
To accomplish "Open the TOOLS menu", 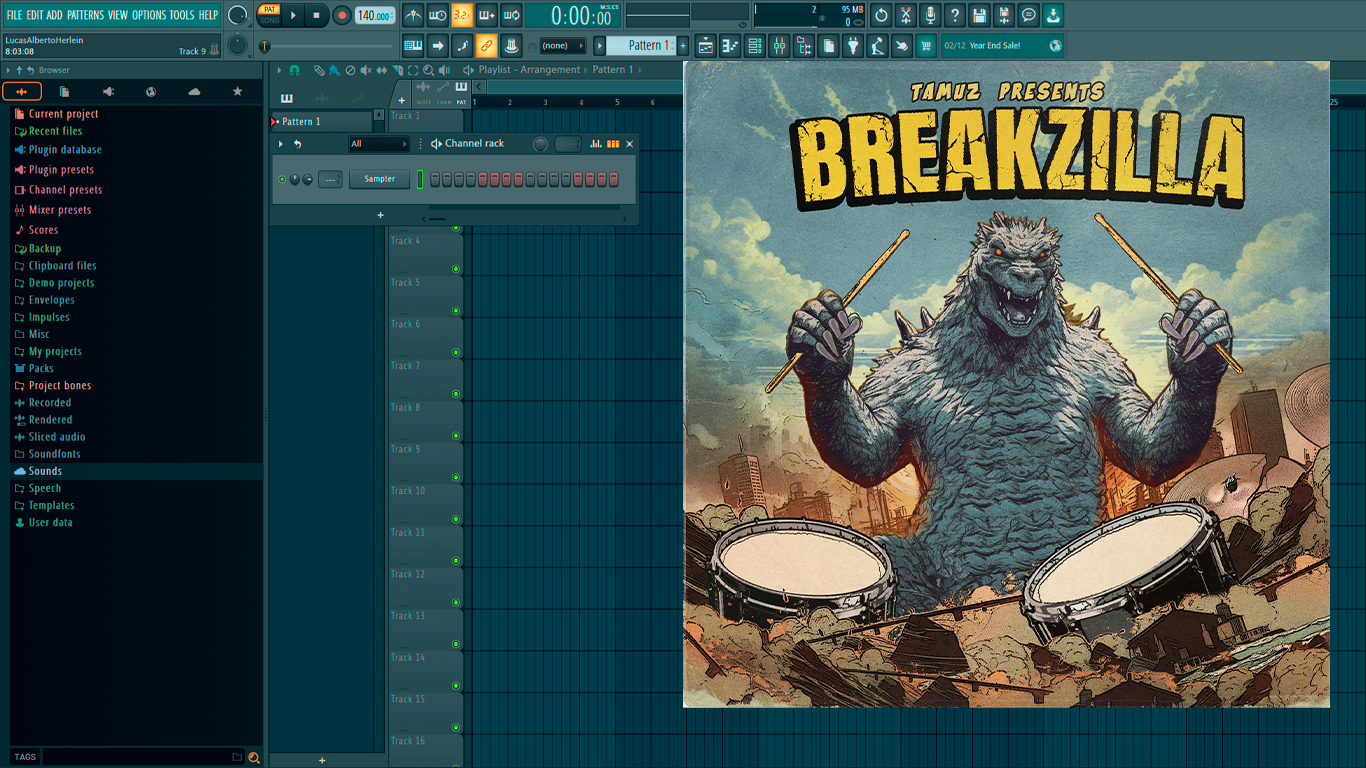I will [182, 15].
